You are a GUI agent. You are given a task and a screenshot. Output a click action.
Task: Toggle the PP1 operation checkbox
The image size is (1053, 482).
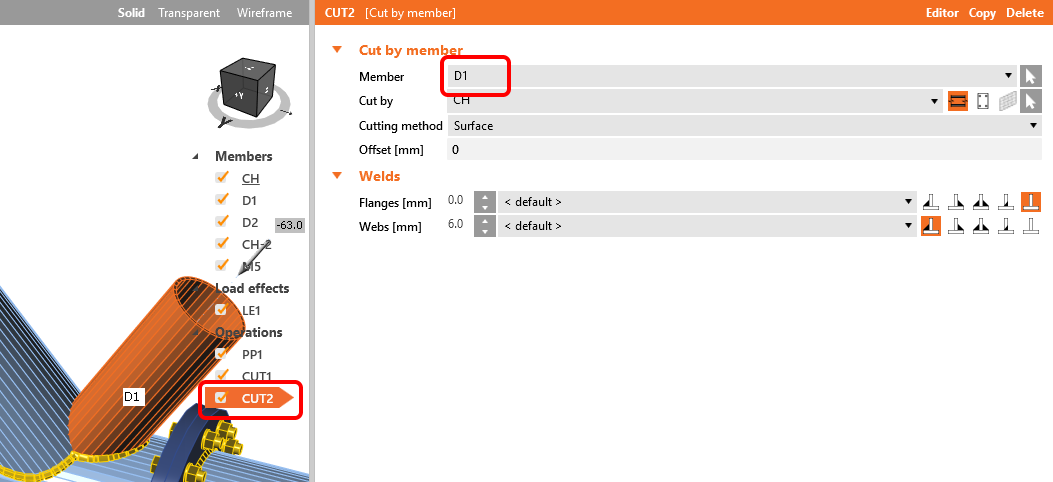tap(222, 353)
